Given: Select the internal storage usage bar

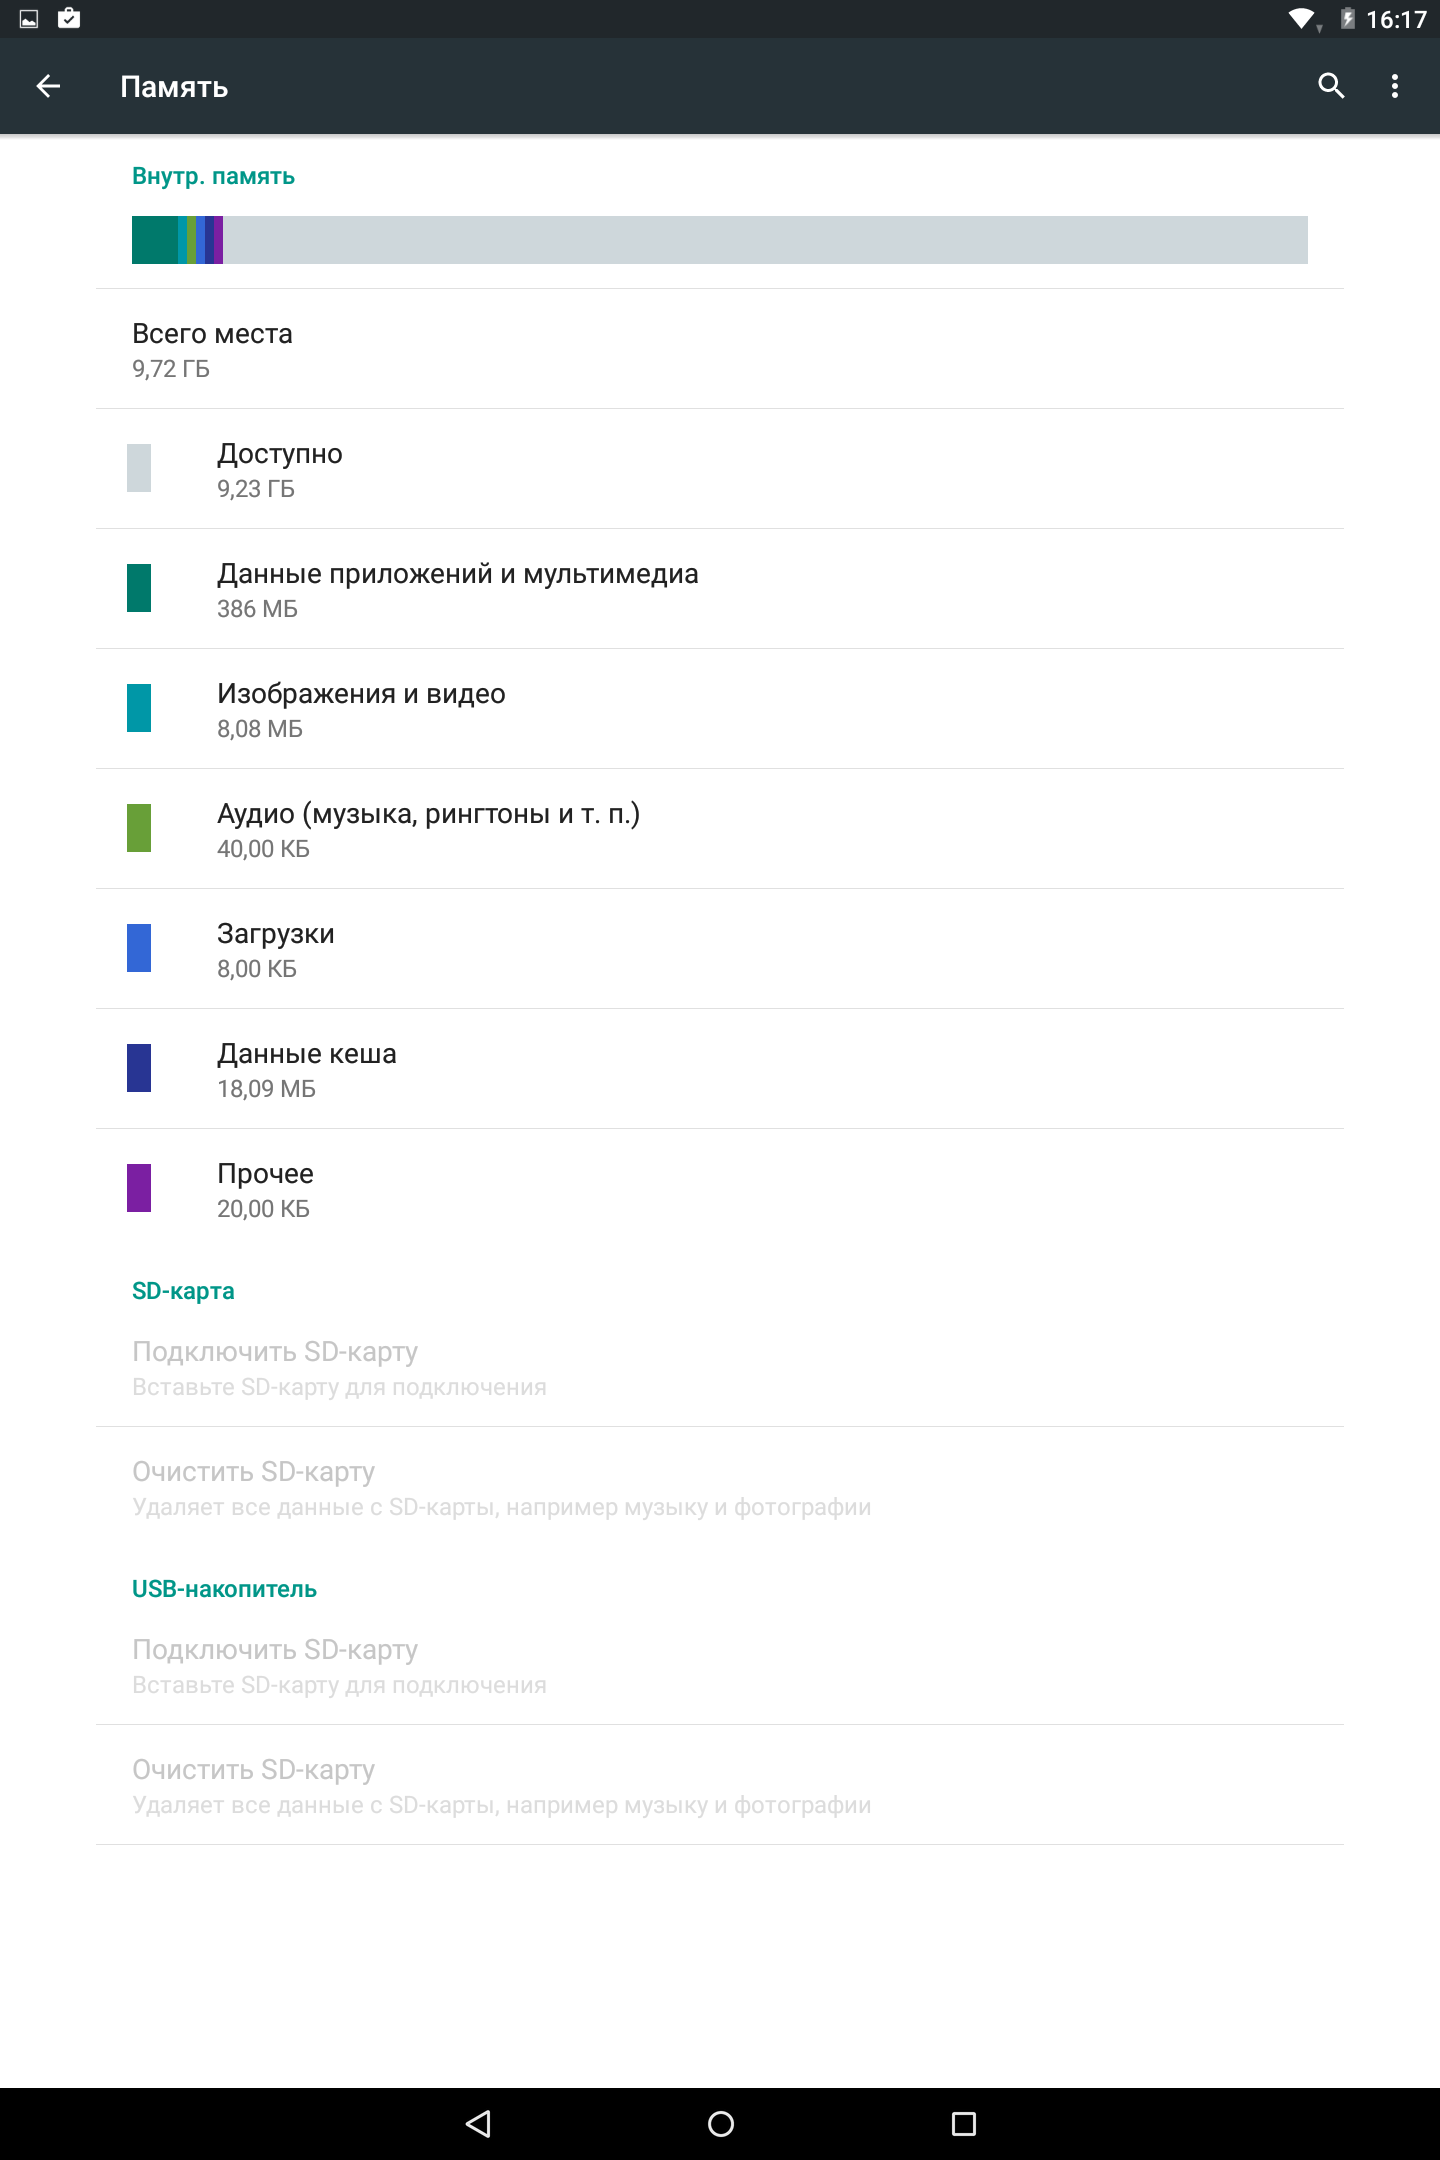Looking at the screenshot, I should 720,240.
